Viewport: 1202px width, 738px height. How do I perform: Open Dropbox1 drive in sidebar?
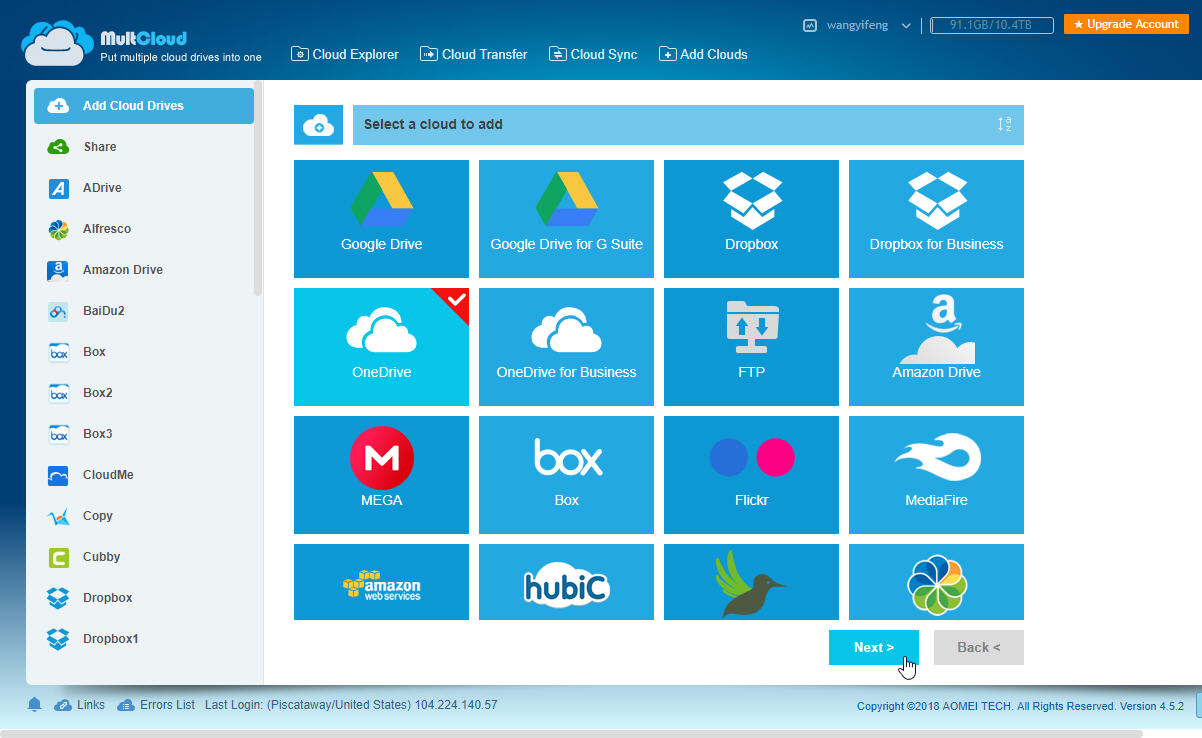point(144,639)
